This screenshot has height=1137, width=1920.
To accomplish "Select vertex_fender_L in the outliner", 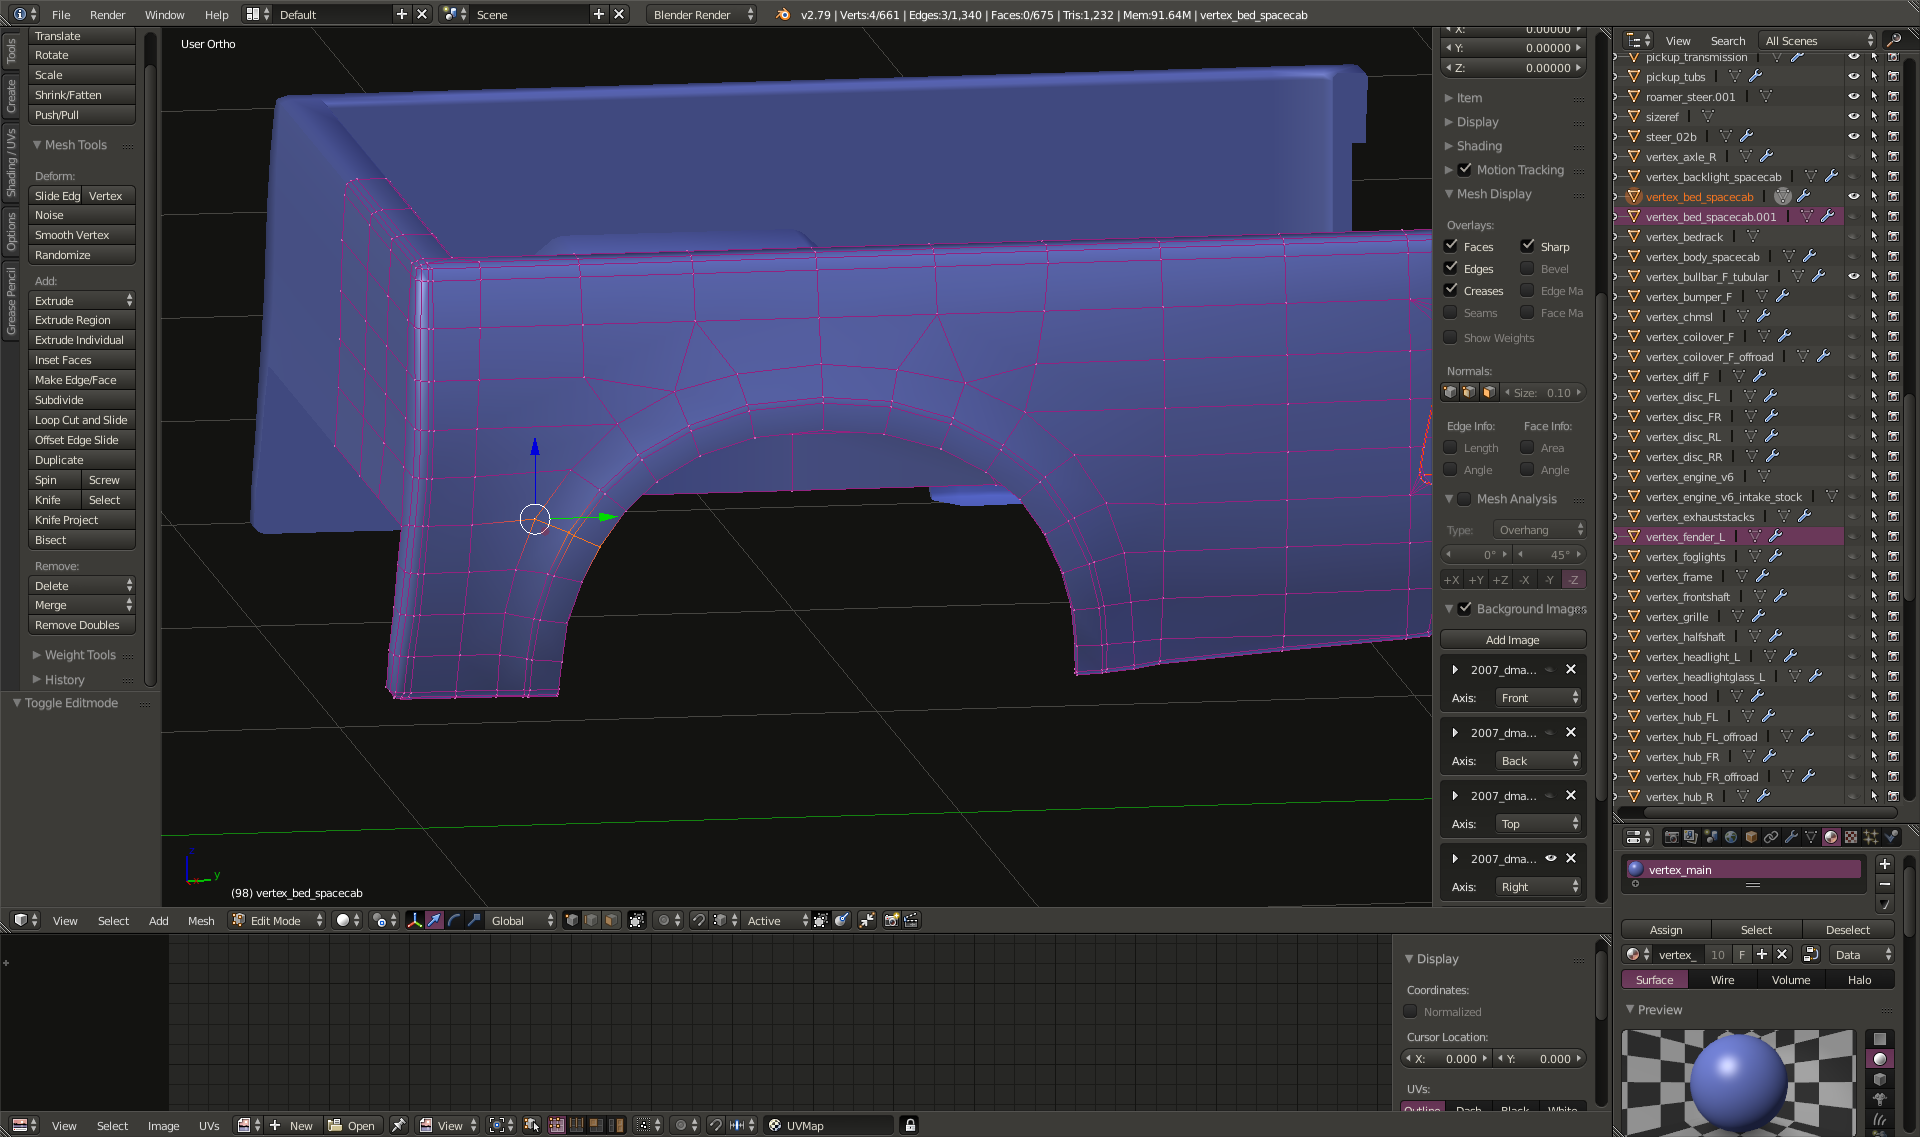I will [x=1684, y=537].
